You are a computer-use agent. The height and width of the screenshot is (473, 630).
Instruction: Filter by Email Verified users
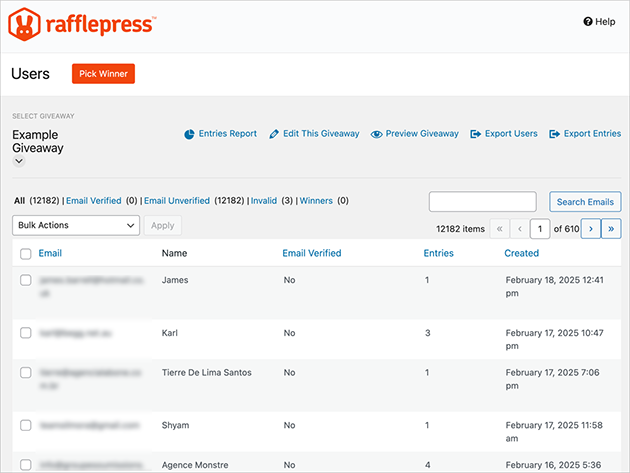(x=94, y=201)
